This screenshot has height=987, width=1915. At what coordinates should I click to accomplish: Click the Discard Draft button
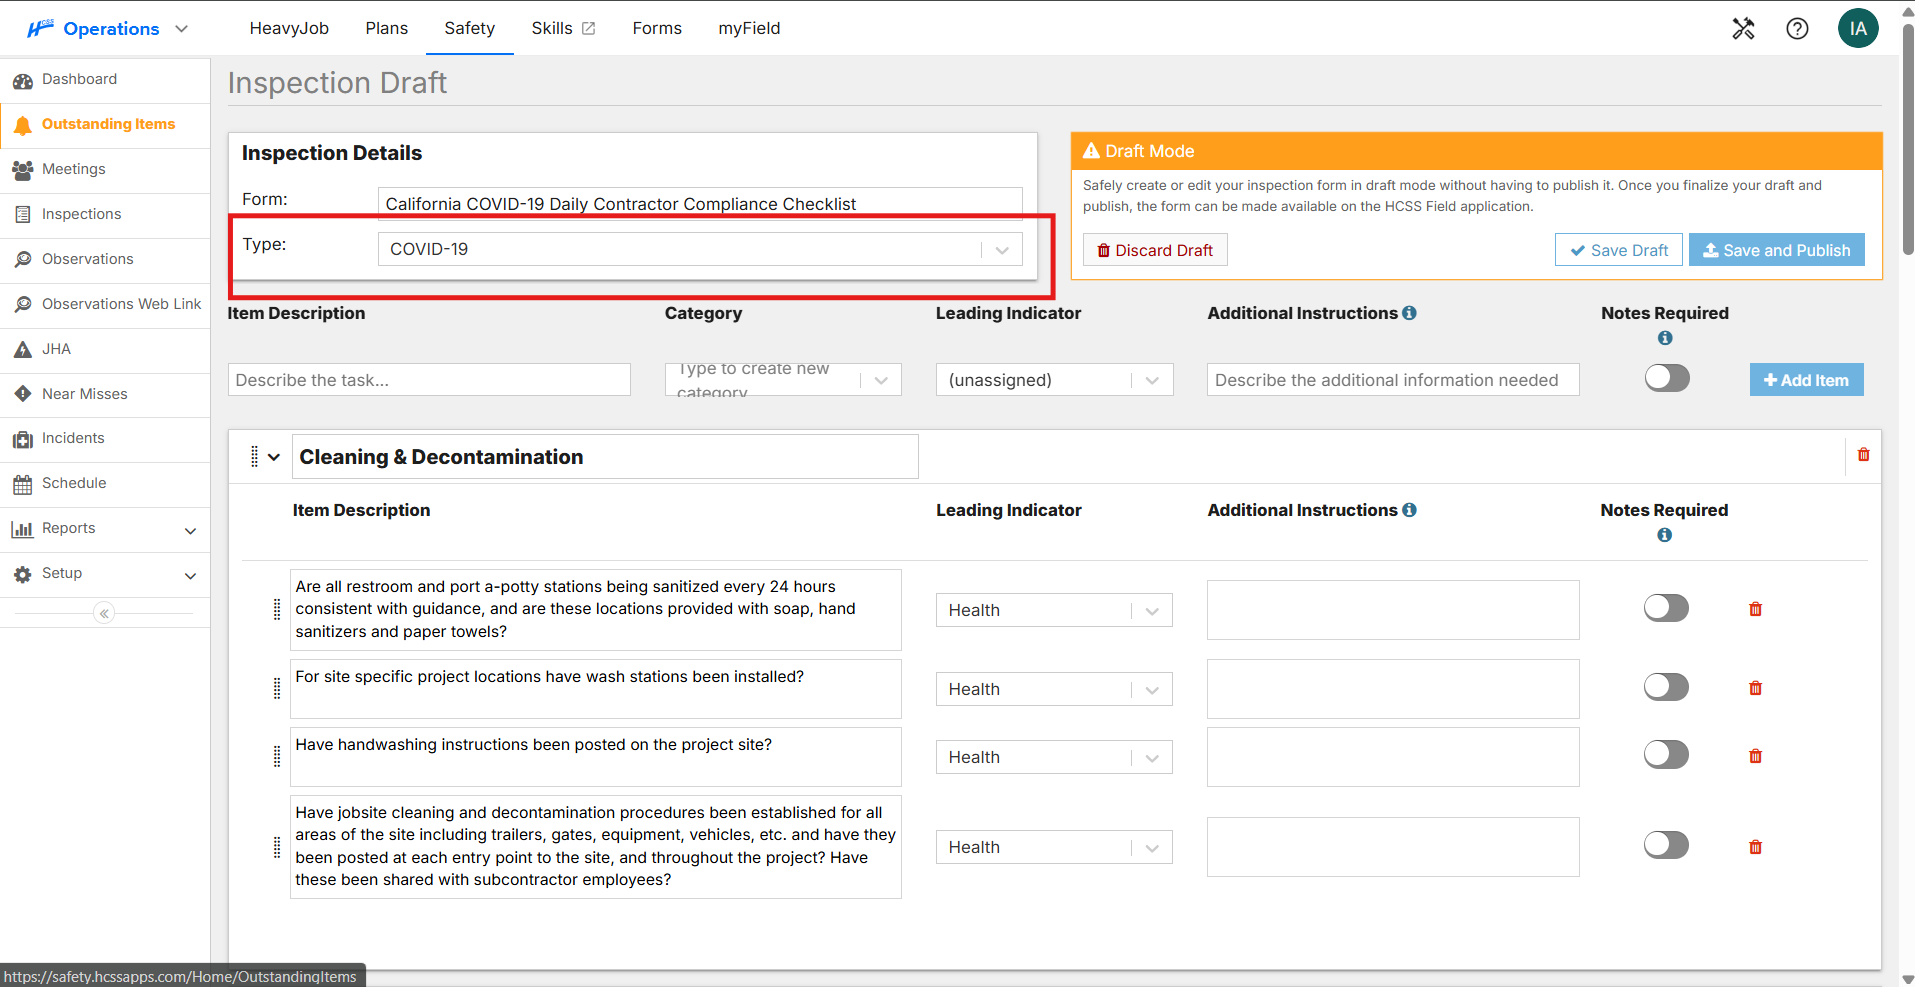(x=1155, y=250)
